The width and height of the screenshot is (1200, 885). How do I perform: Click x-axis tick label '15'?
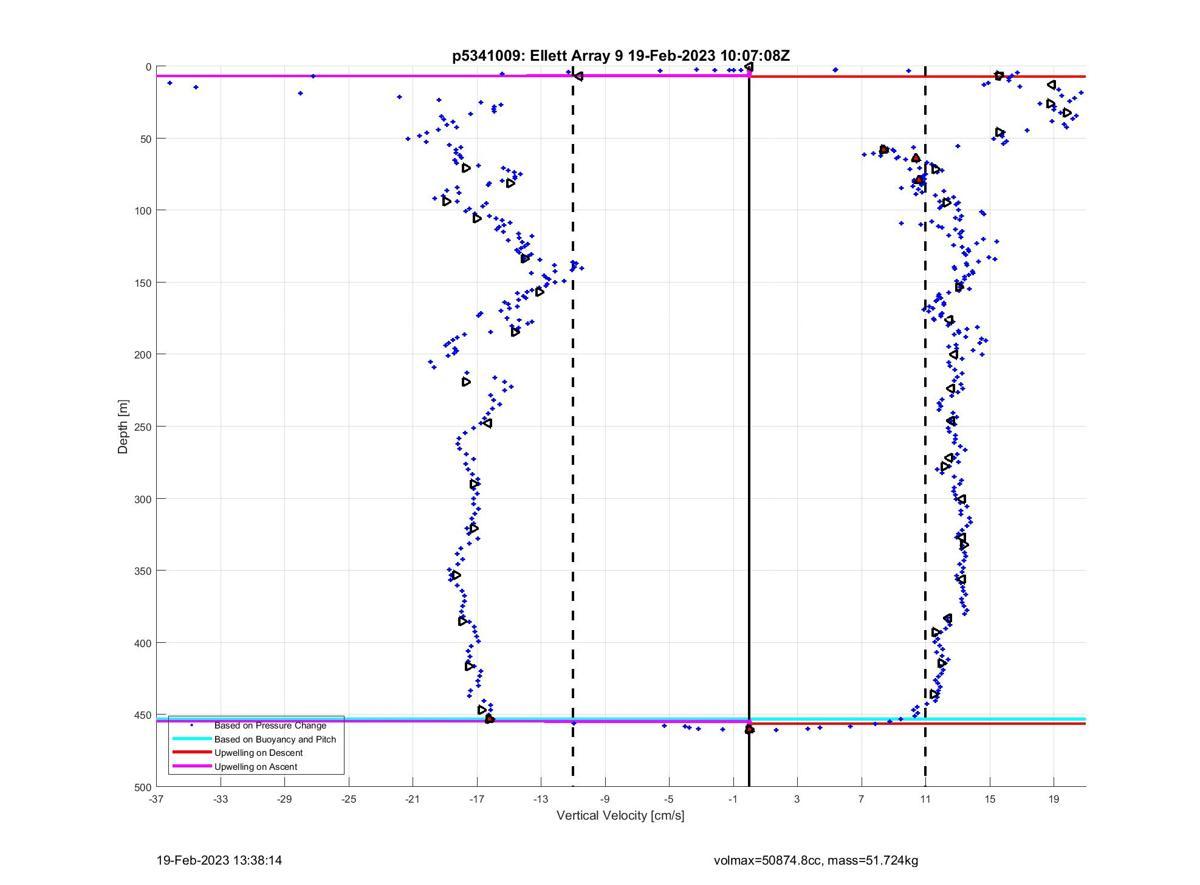(x=989, y=799)
